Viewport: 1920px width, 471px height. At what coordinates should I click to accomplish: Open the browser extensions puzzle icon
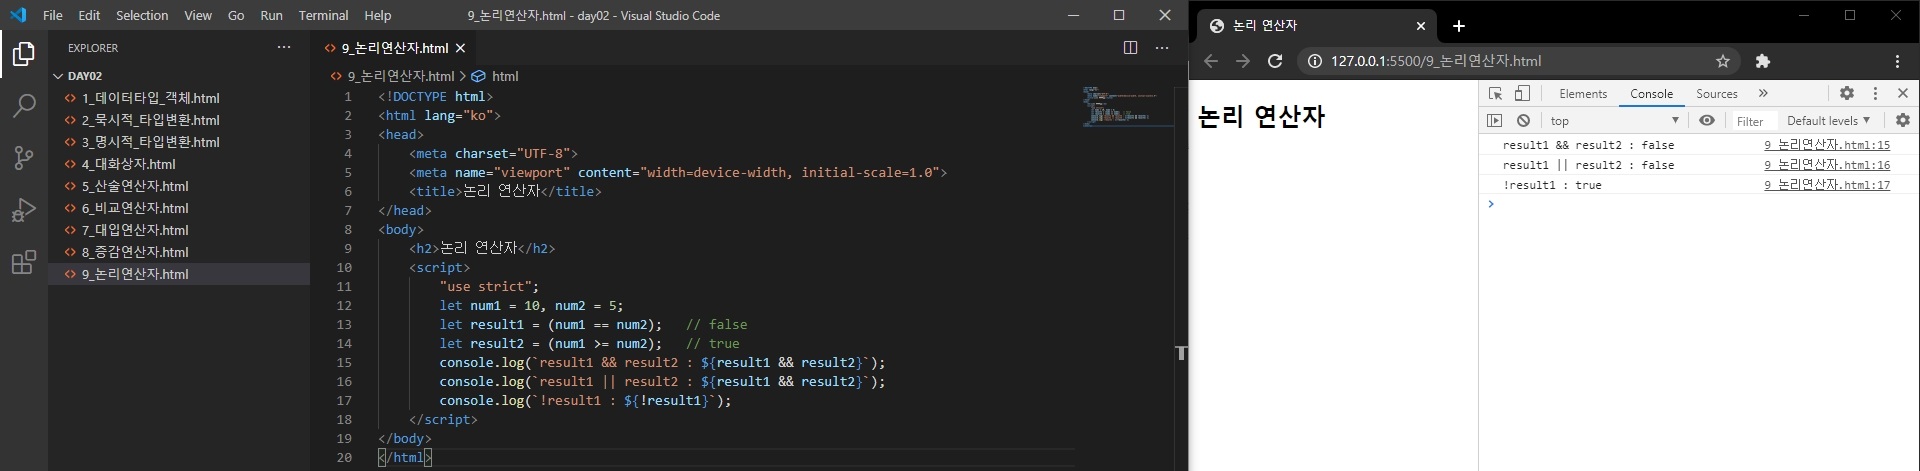[x=1763, y=61]
